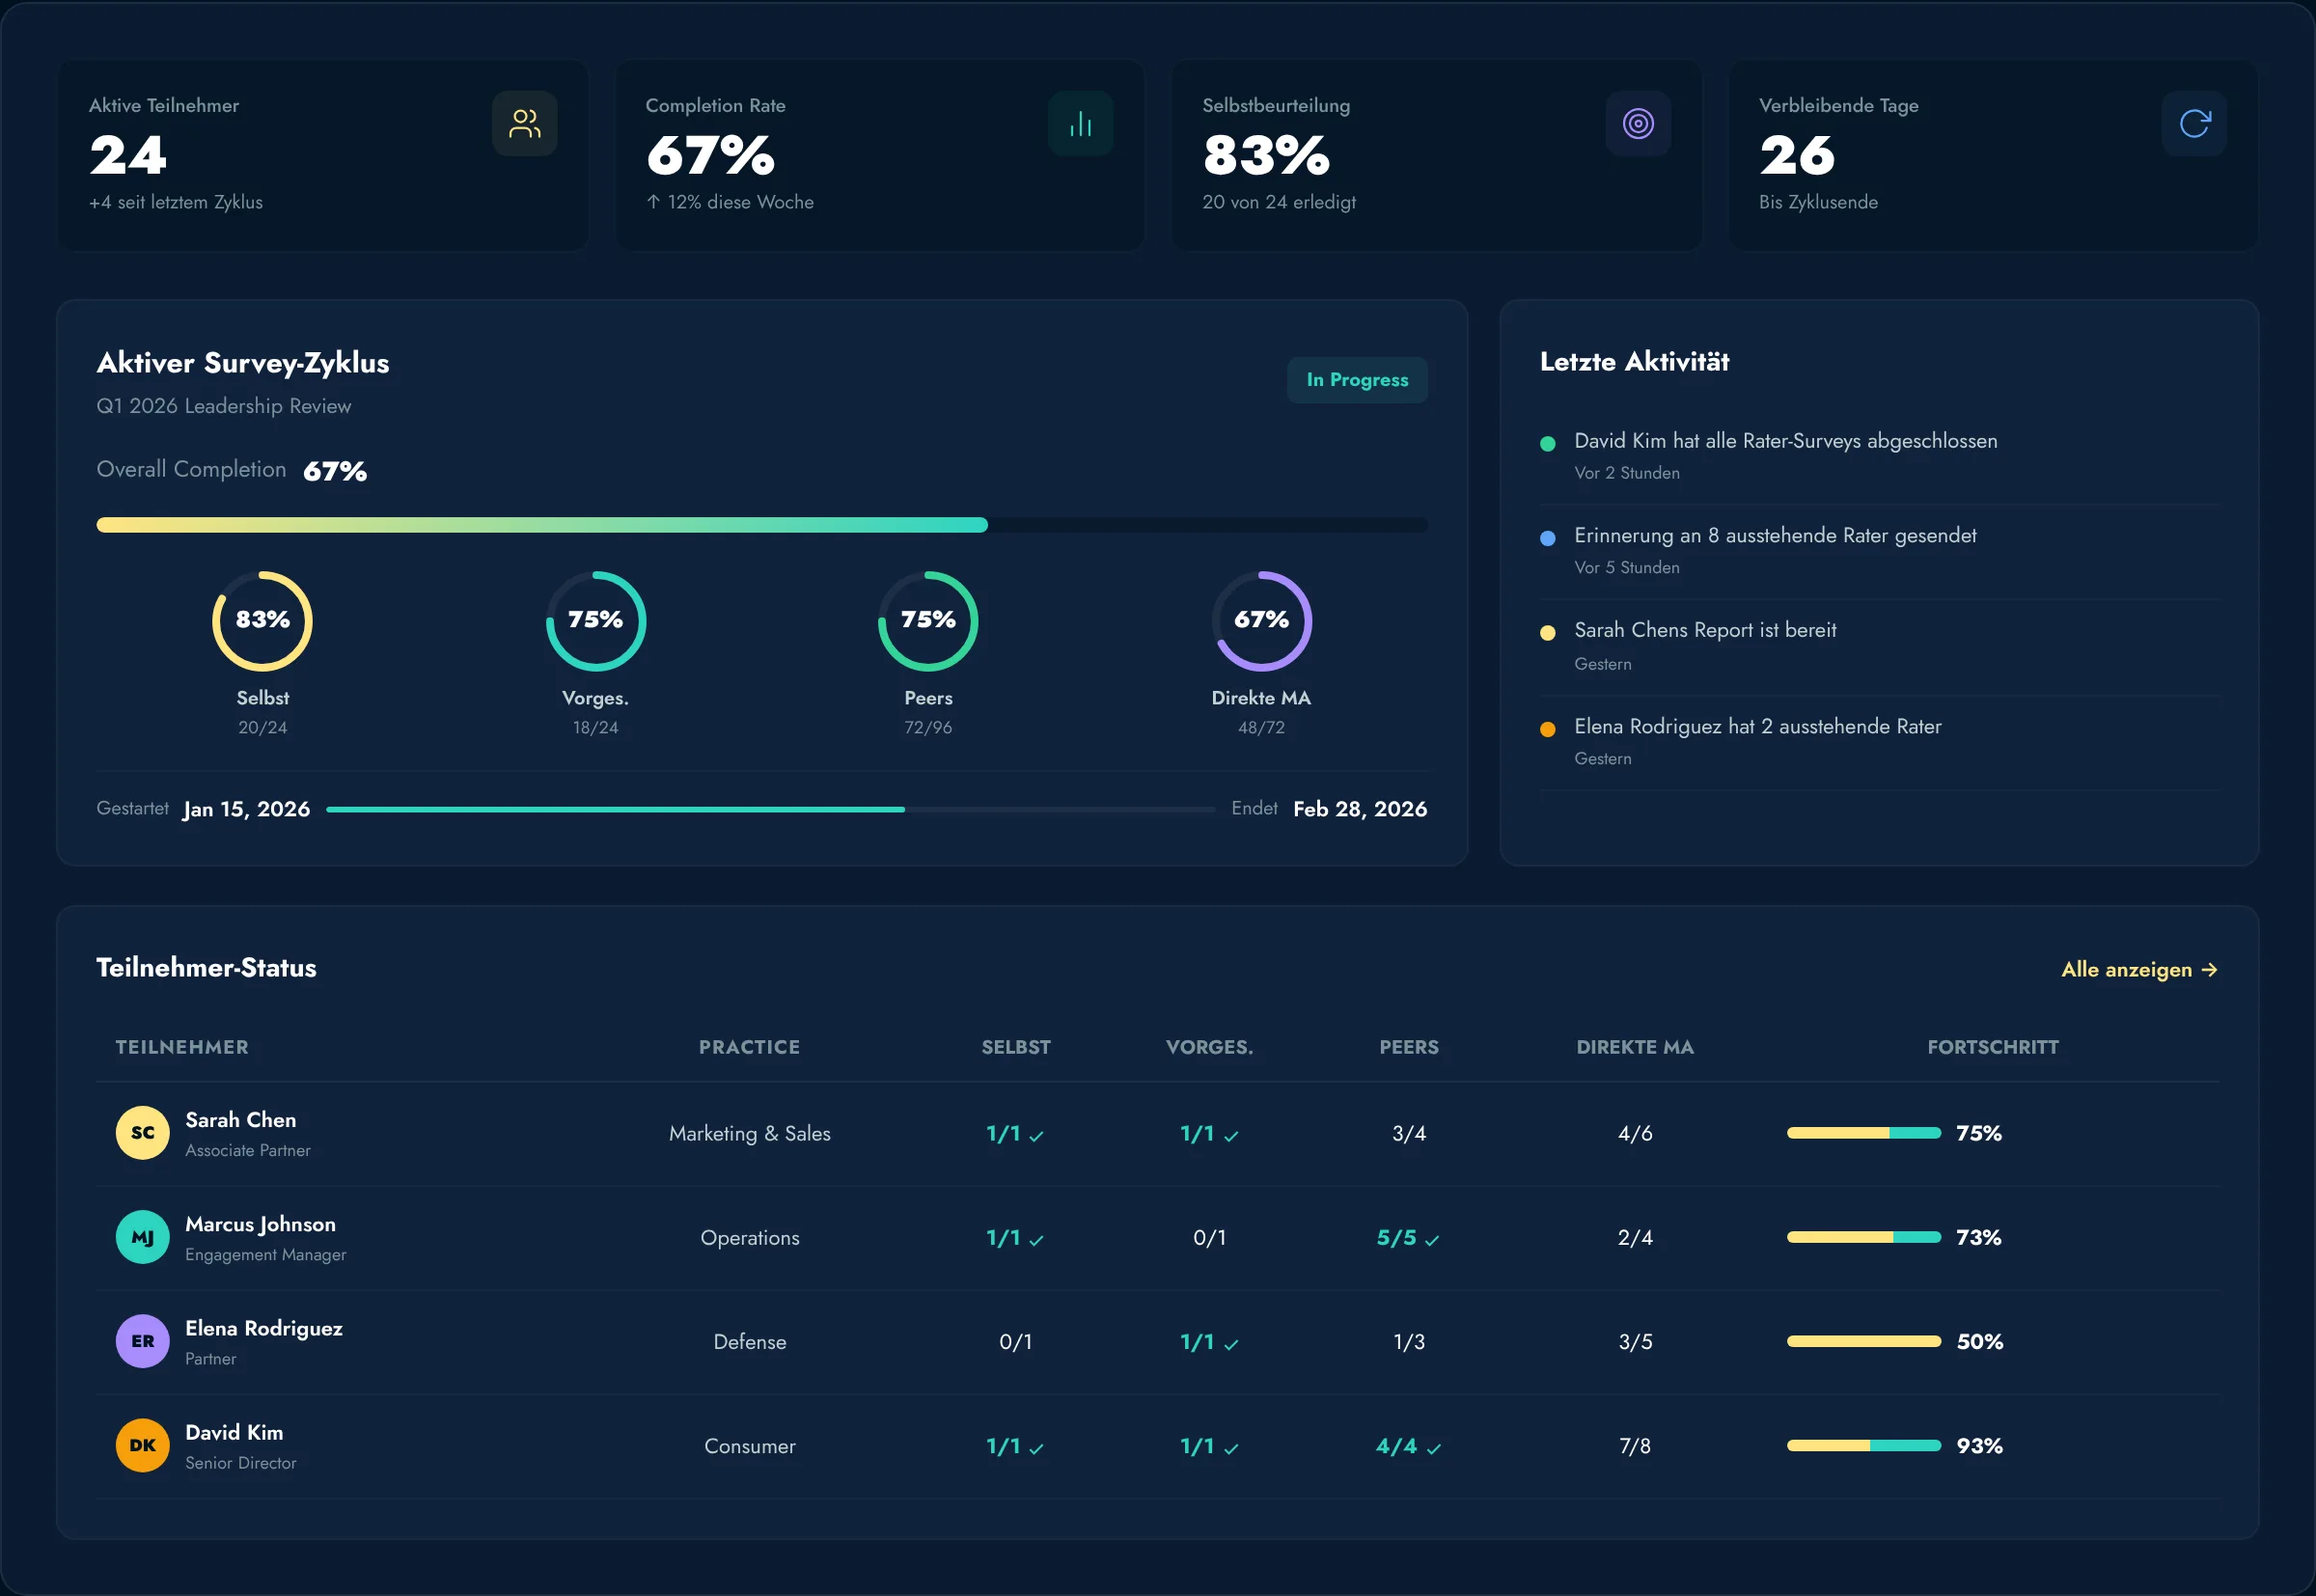Click the MJ avatar for Marcus Johnson

pyautogui.click(x=143, y=1237)
